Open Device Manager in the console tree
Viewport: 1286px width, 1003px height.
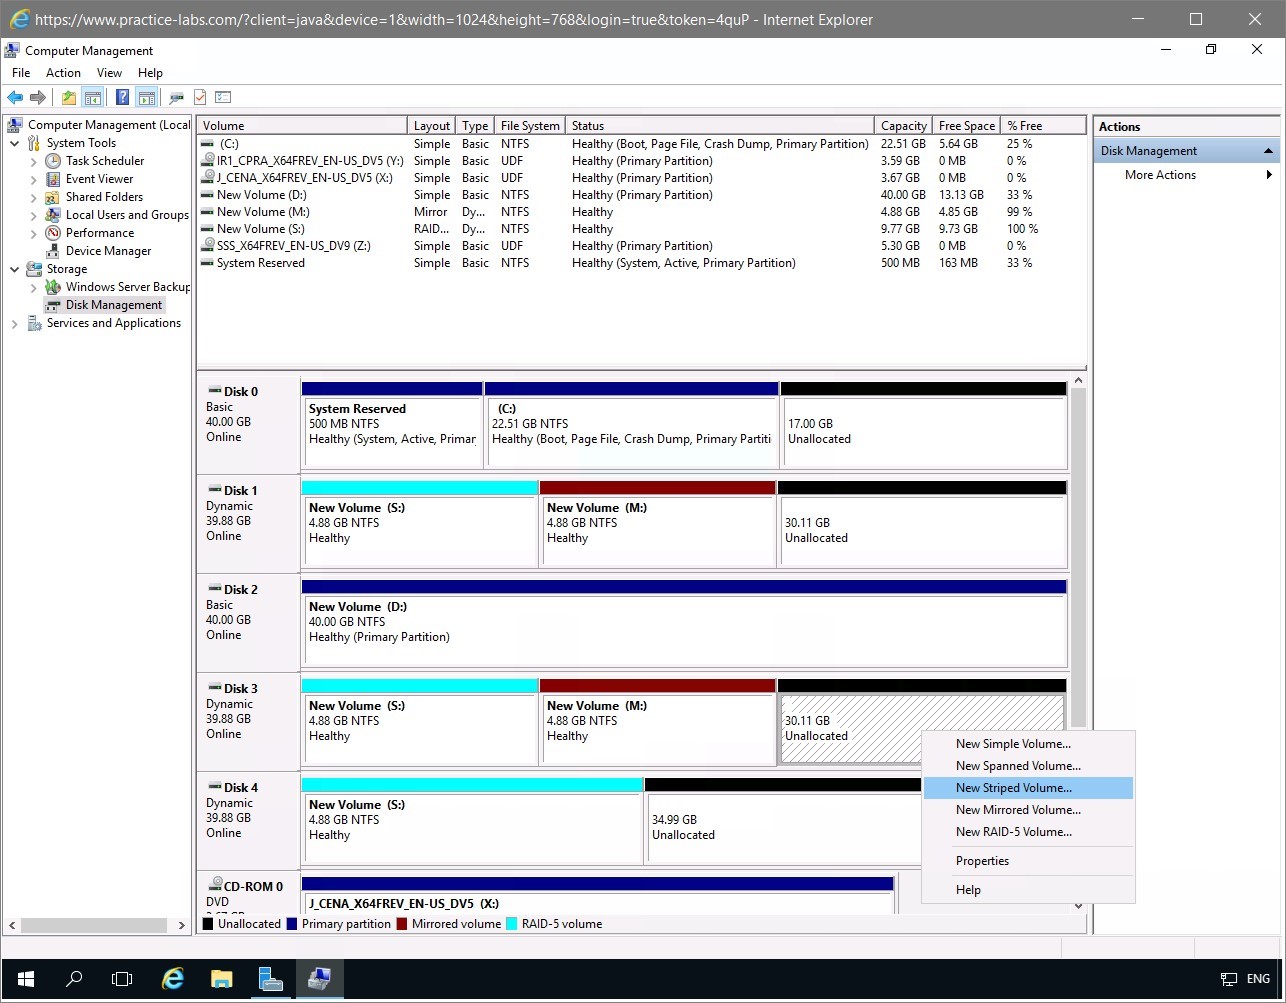[108, 251]
